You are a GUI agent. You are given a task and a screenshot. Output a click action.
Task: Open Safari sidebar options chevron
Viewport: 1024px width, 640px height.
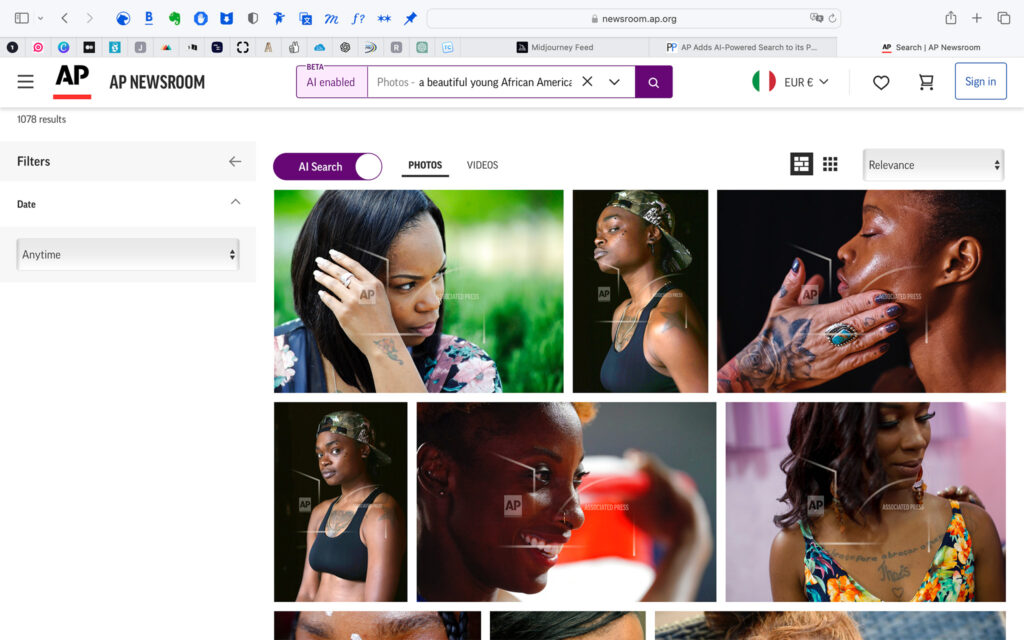tap(40, 18)
